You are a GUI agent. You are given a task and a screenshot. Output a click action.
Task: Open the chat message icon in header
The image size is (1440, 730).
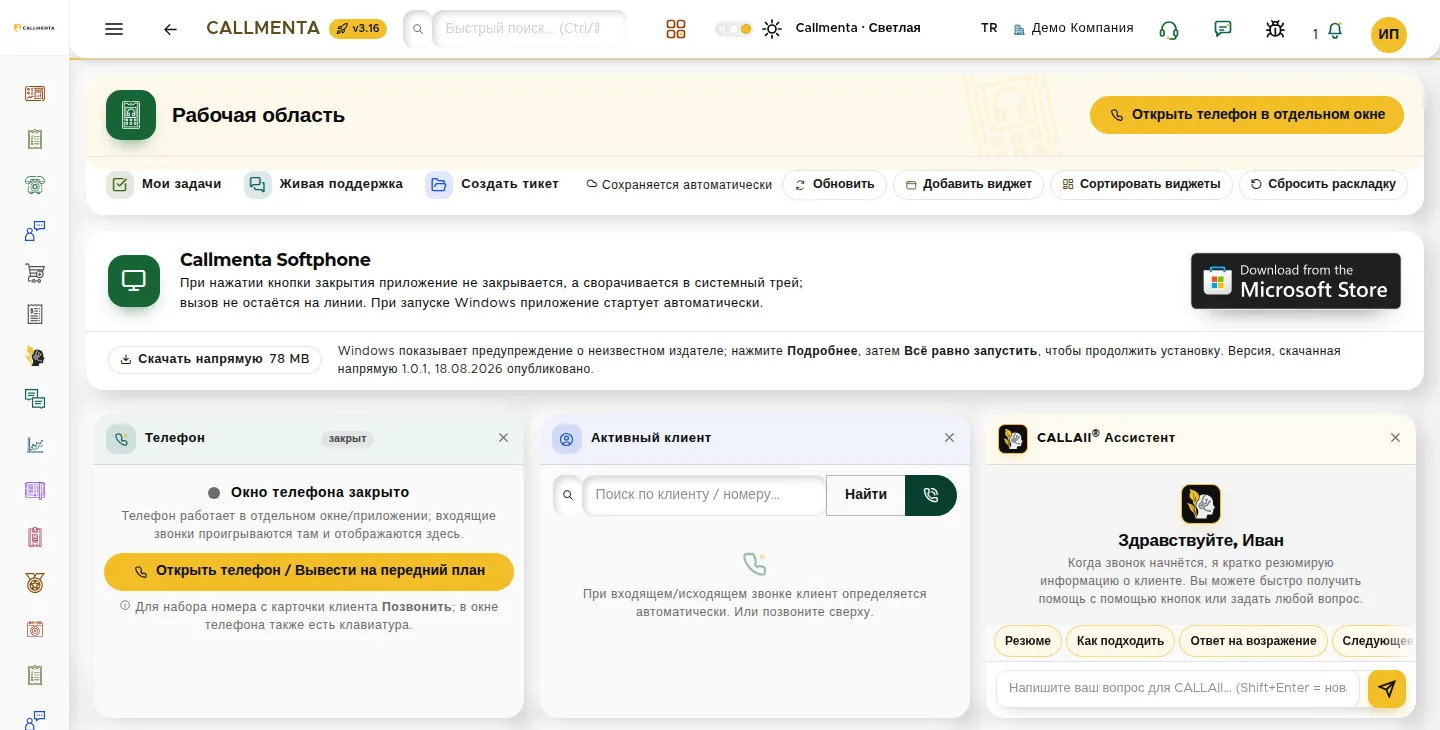click(1222, 29)
